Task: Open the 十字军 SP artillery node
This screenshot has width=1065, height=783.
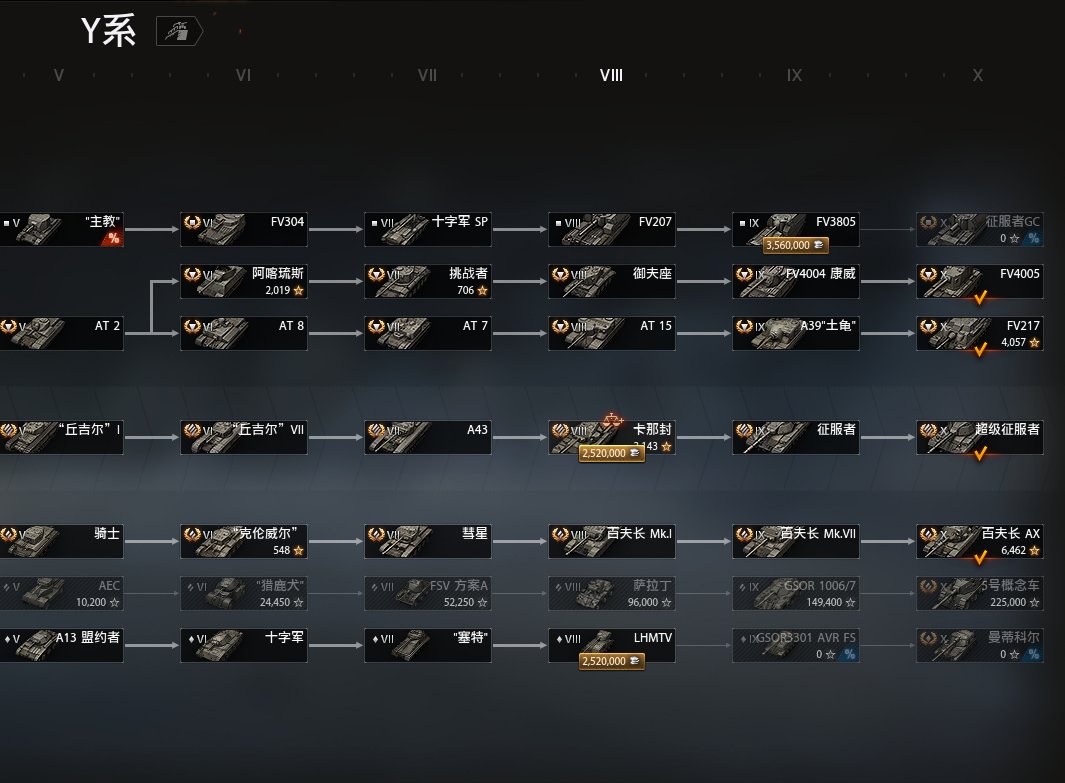Action: tap(428, 230)
